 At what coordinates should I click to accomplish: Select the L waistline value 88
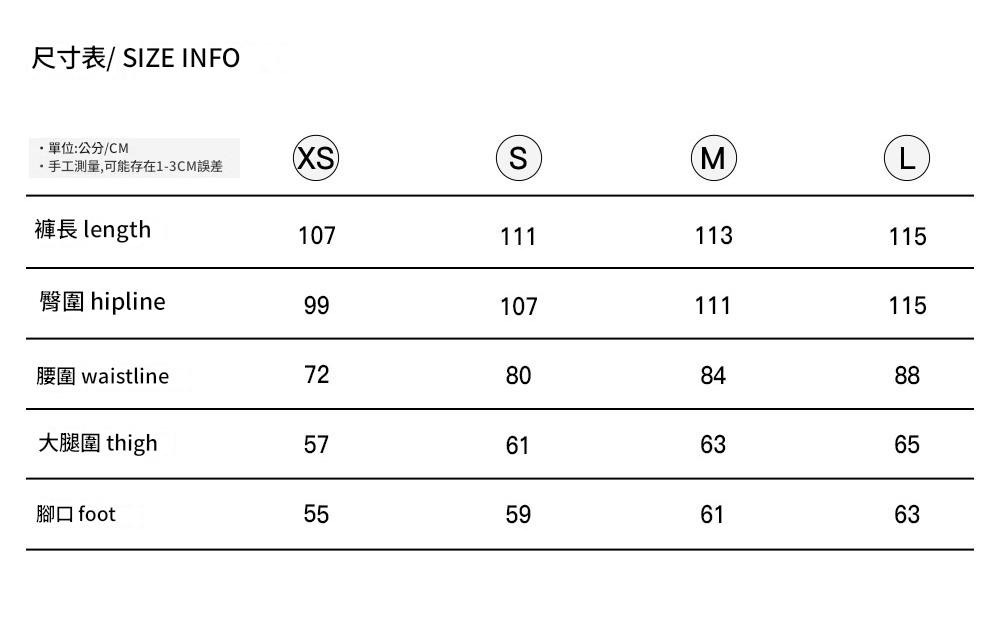click(907, 376)
